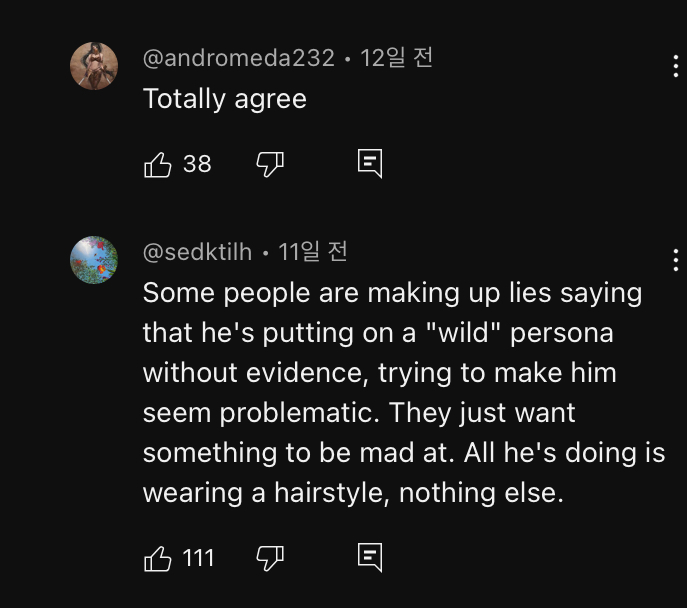Dislike the andromeda232 comment
Viewport: 687px width, 608px height.
point(270,164)
